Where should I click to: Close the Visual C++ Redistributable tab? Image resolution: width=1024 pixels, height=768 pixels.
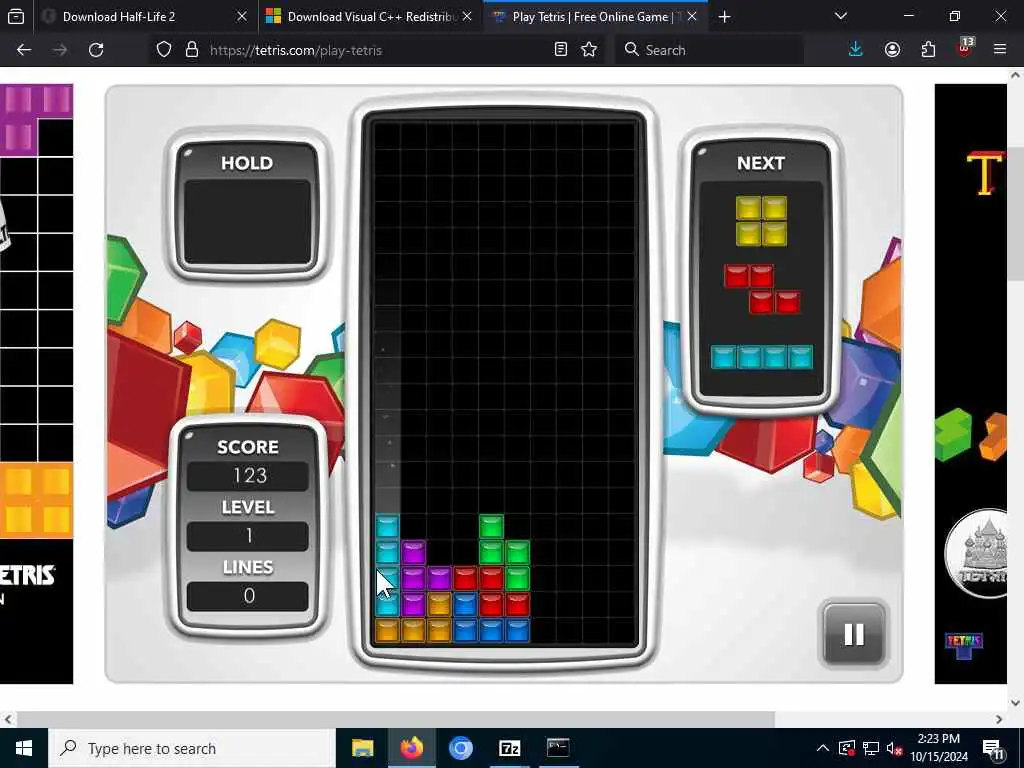coord(467,17)
